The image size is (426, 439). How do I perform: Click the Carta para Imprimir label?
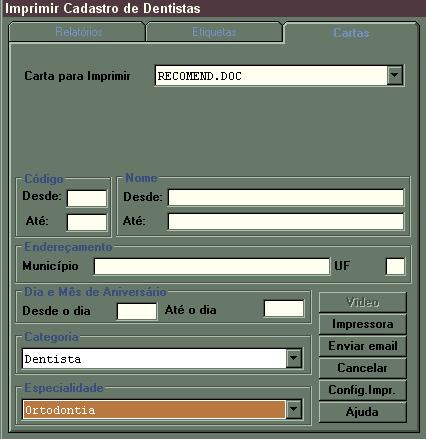click(77, 76)
